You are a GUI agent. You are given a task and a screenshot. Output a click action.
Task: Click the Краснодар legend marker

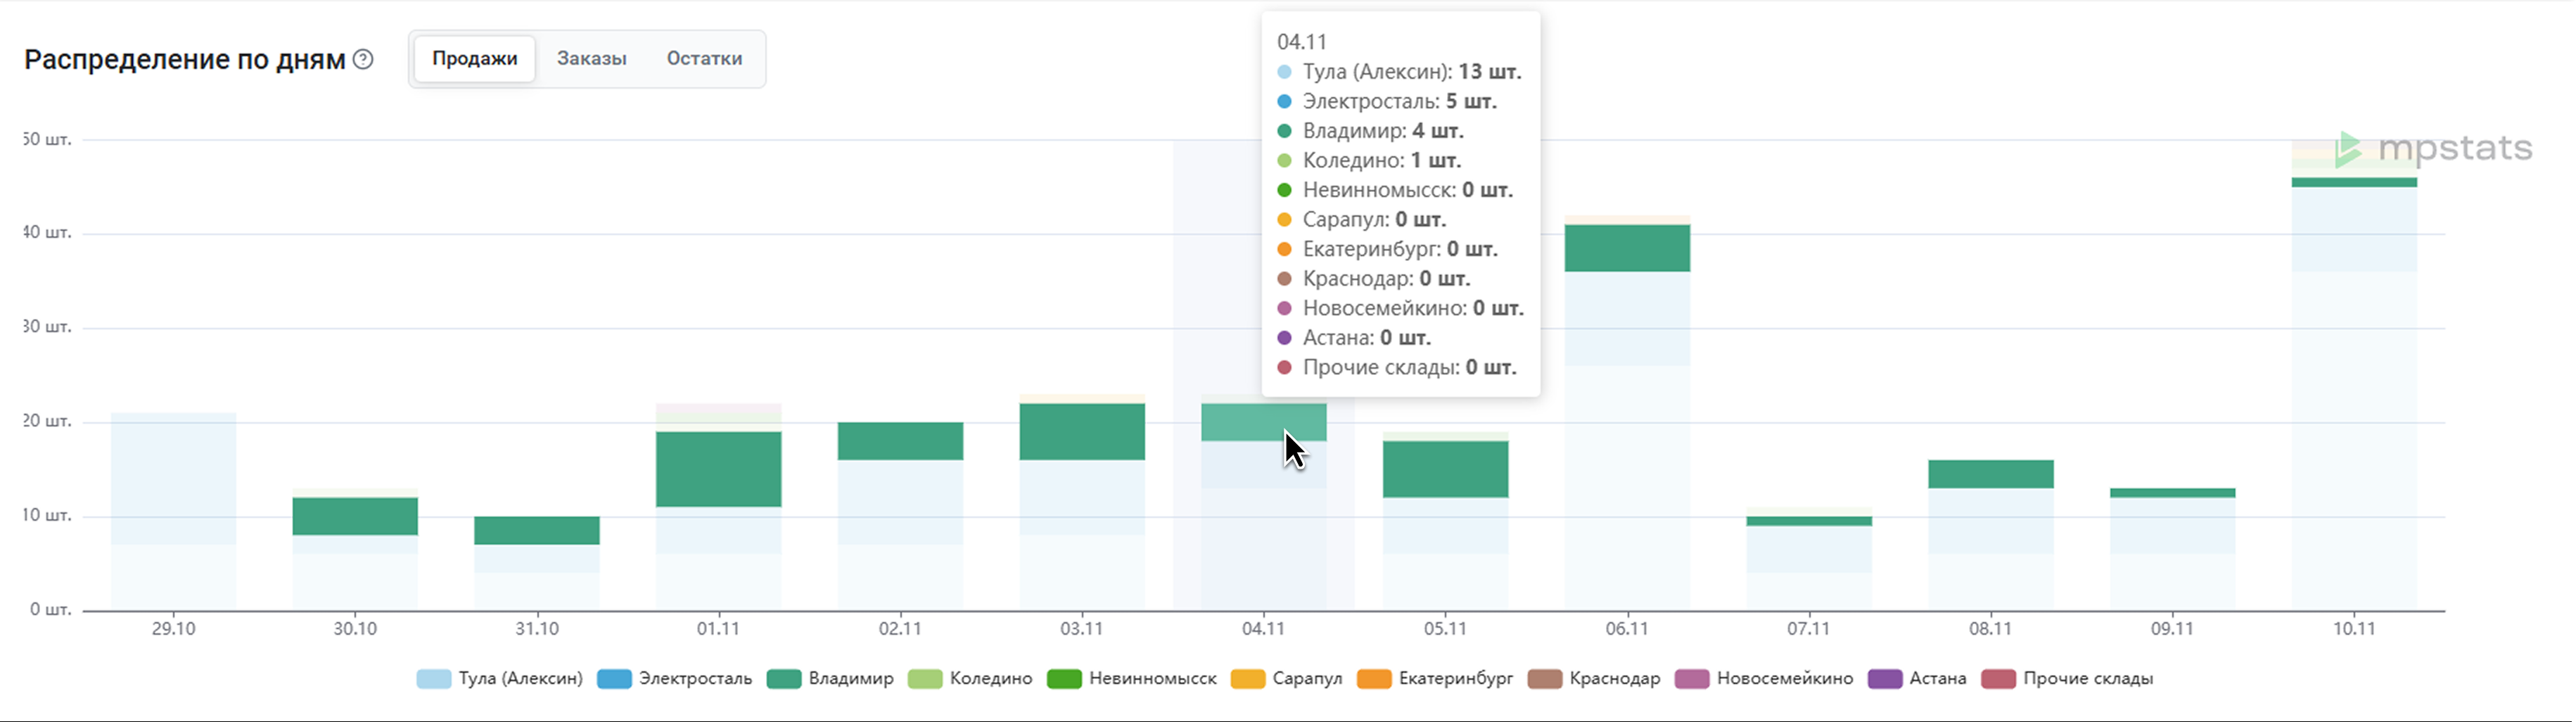[1545, 679]
